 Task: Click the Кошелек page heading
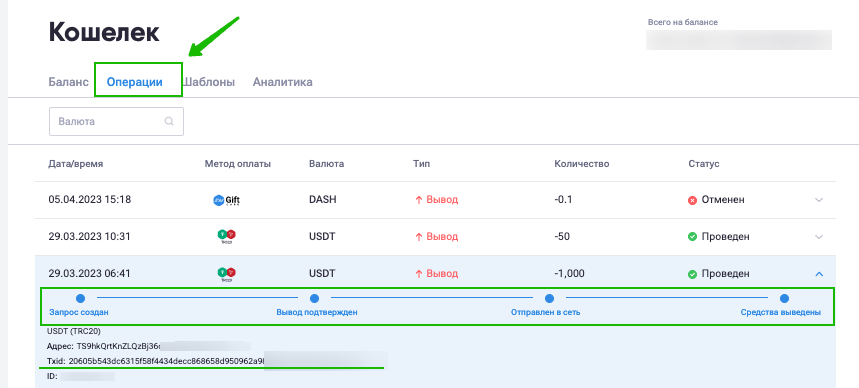[104, 33]
